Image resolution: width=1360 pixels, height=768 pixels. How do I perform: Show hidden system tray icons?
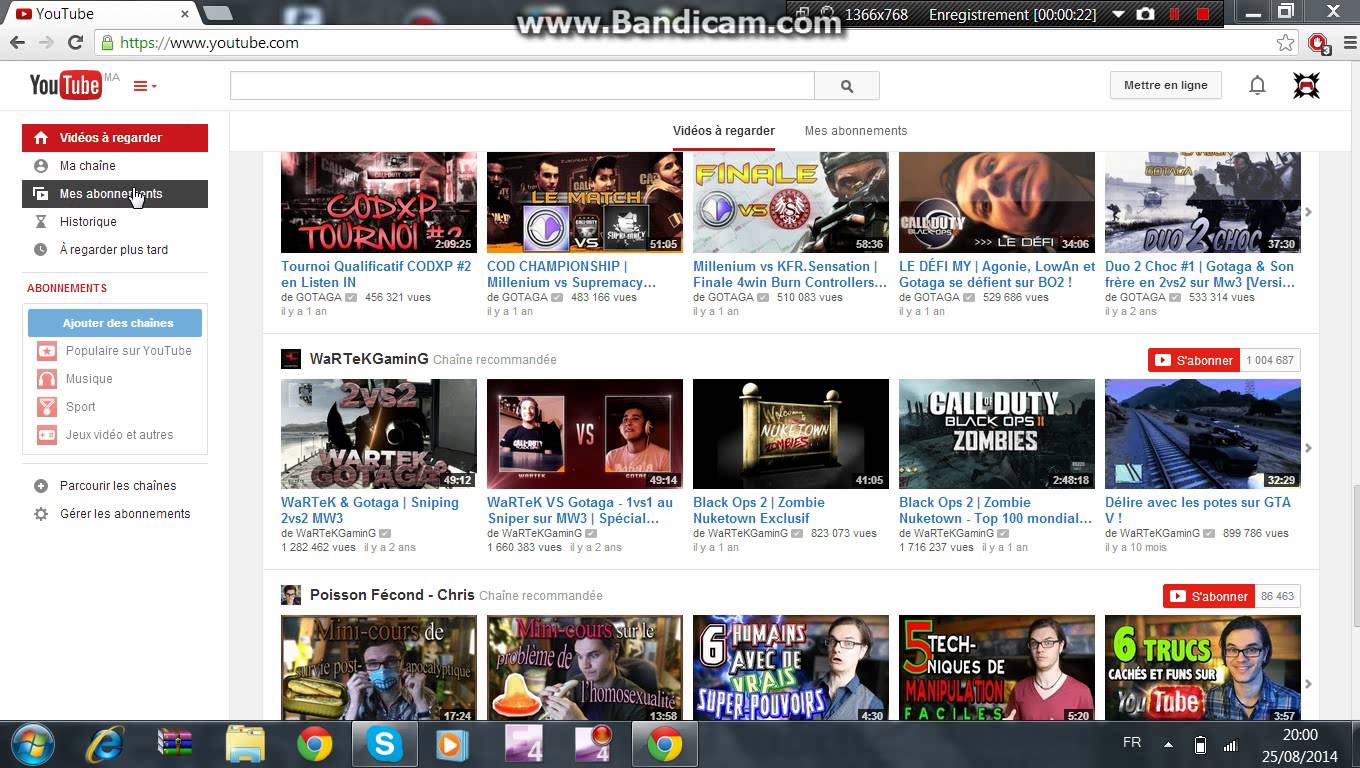[x=1168, y=745]
